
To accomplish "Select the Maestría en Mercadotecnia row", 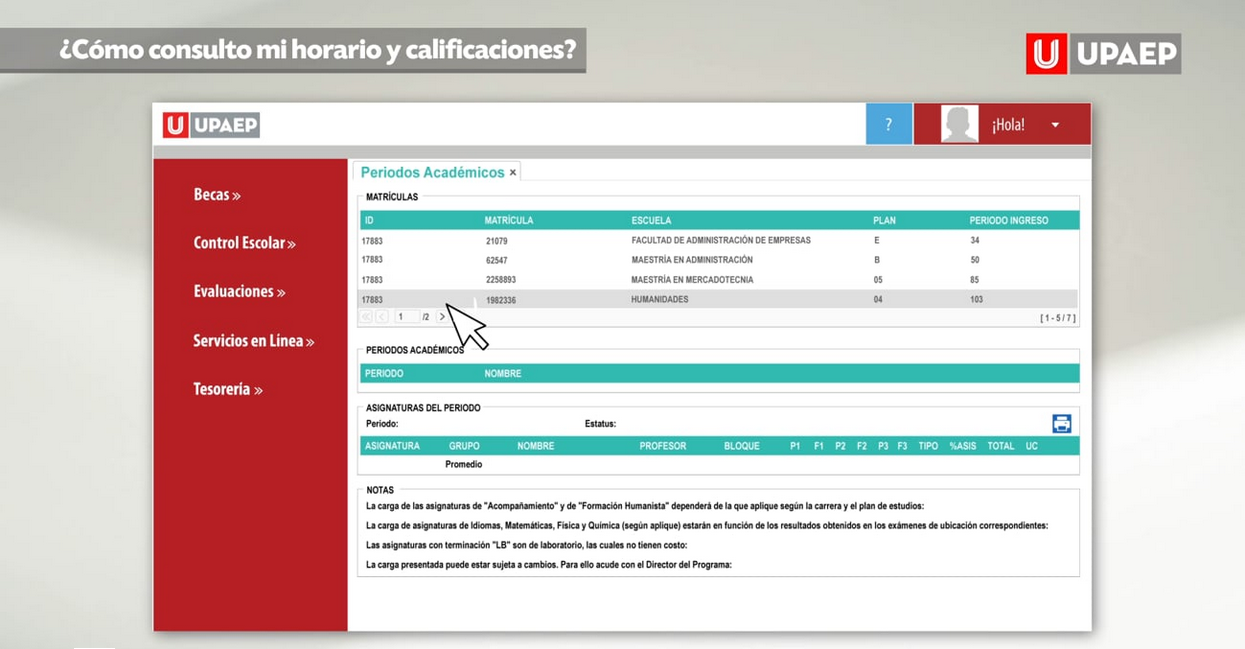I will click(x=692, y=280).
